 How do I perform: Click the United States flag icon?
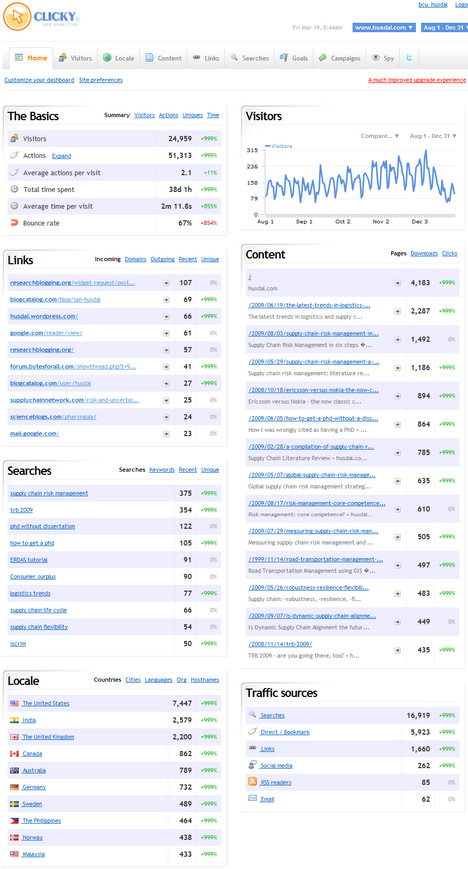point(14,703)
